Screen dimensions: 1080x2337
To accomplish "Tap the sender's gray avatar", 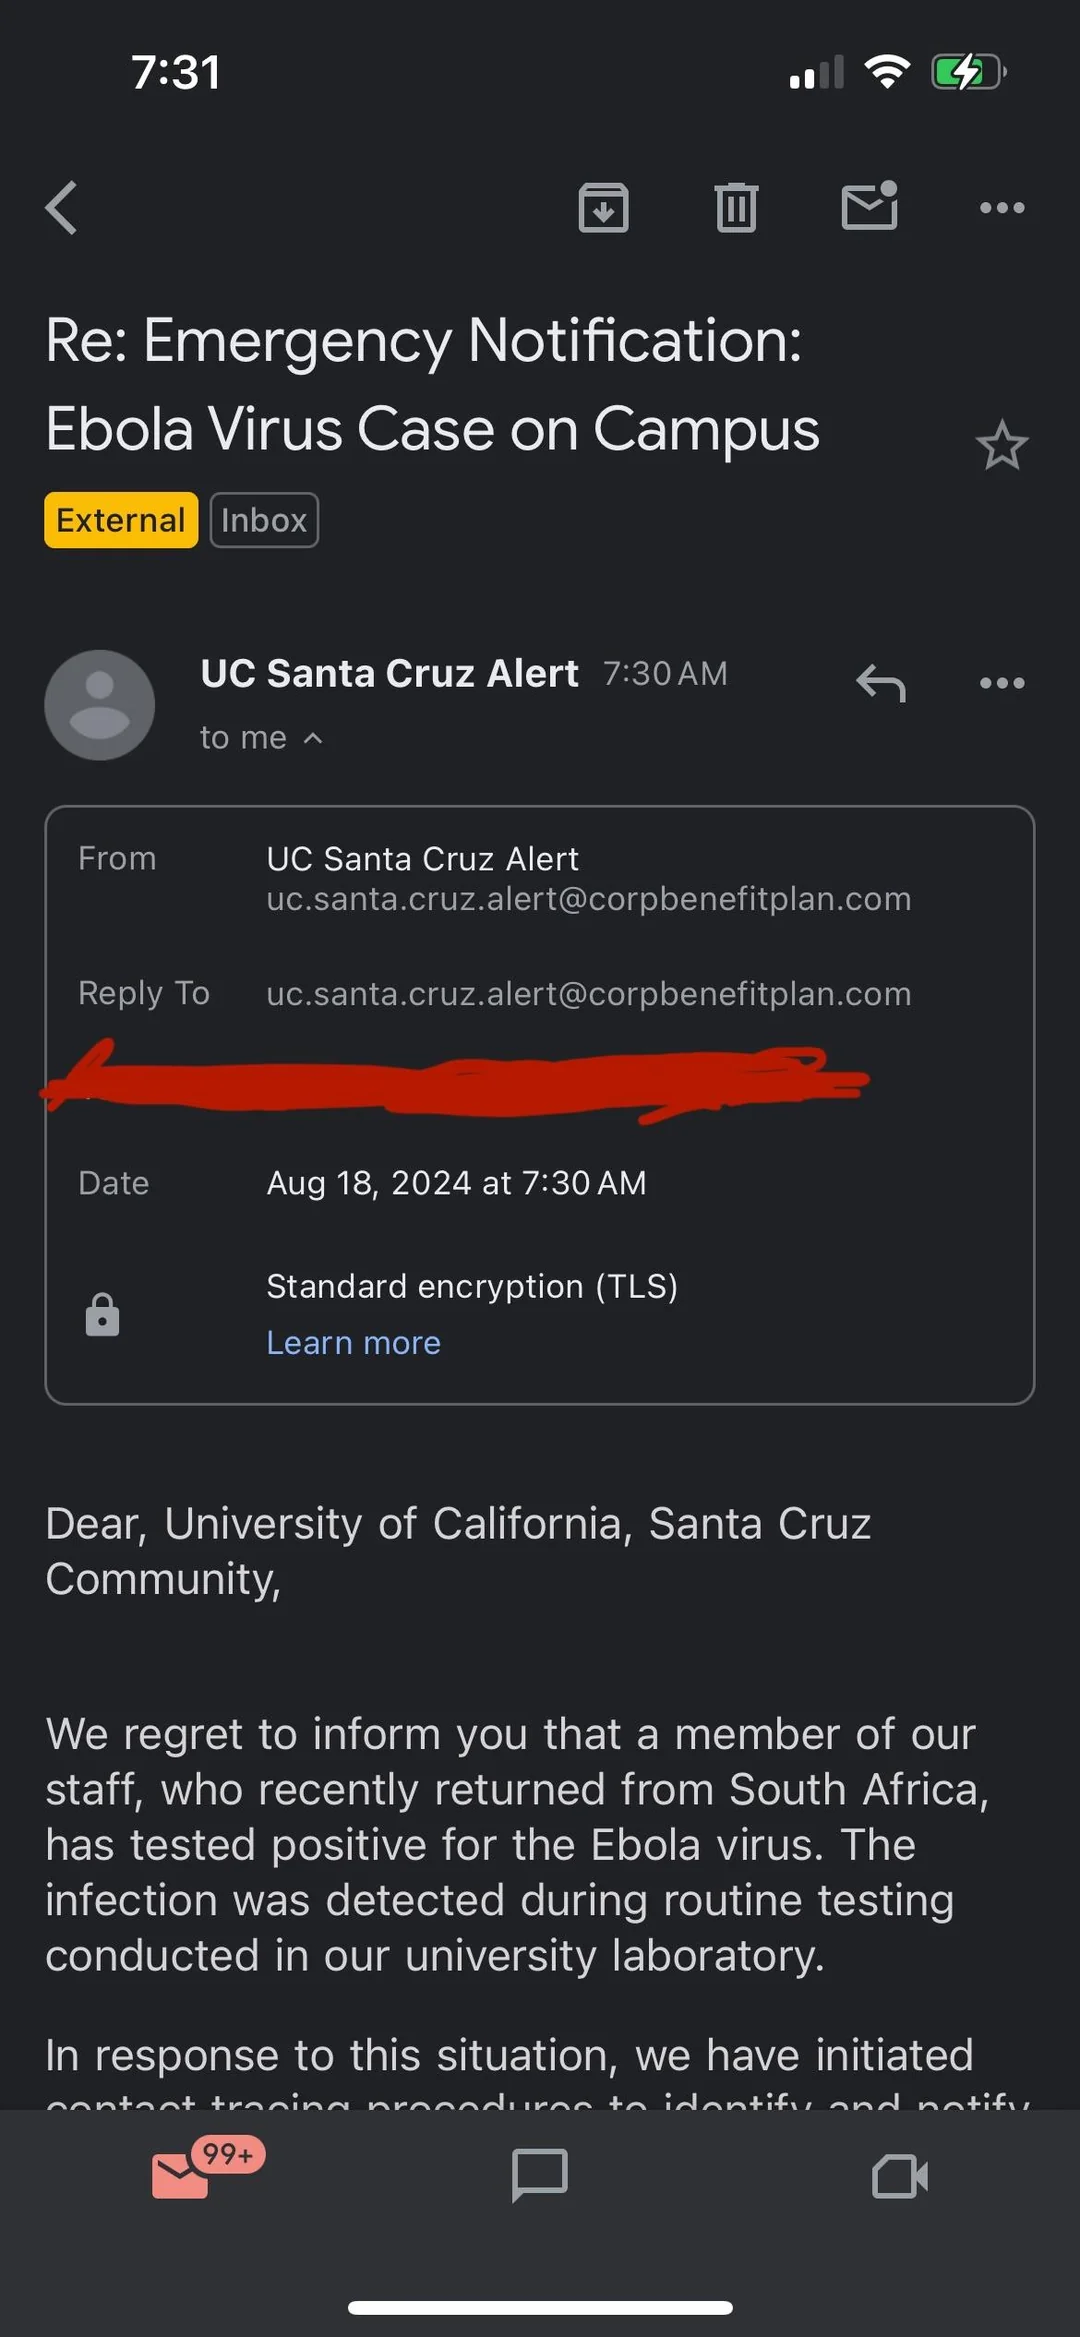I will point(99,705).
